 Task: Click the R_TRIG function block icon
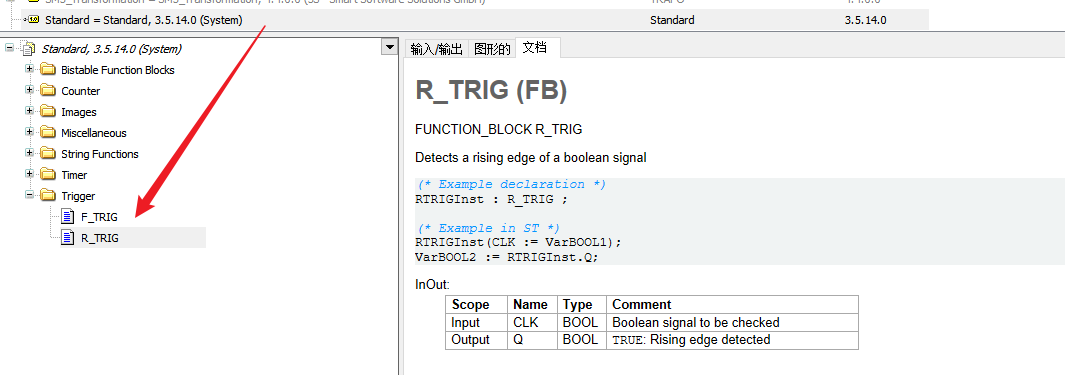point(67,238)
